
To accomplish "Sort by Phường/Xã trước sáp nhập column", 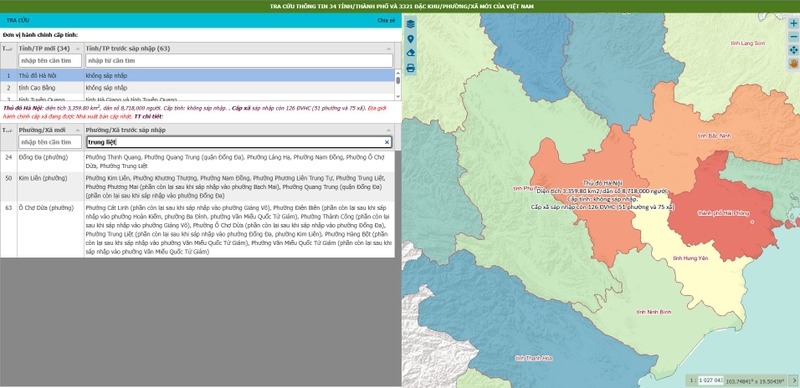I will [x=239, y=130].
